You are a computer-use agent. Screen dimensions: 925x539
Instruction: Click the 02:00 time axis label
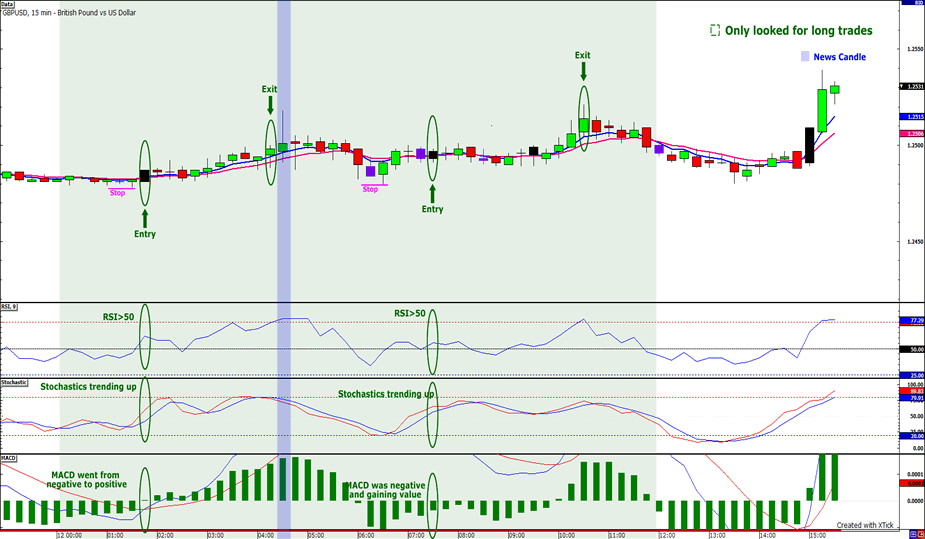tap(165, 535)
